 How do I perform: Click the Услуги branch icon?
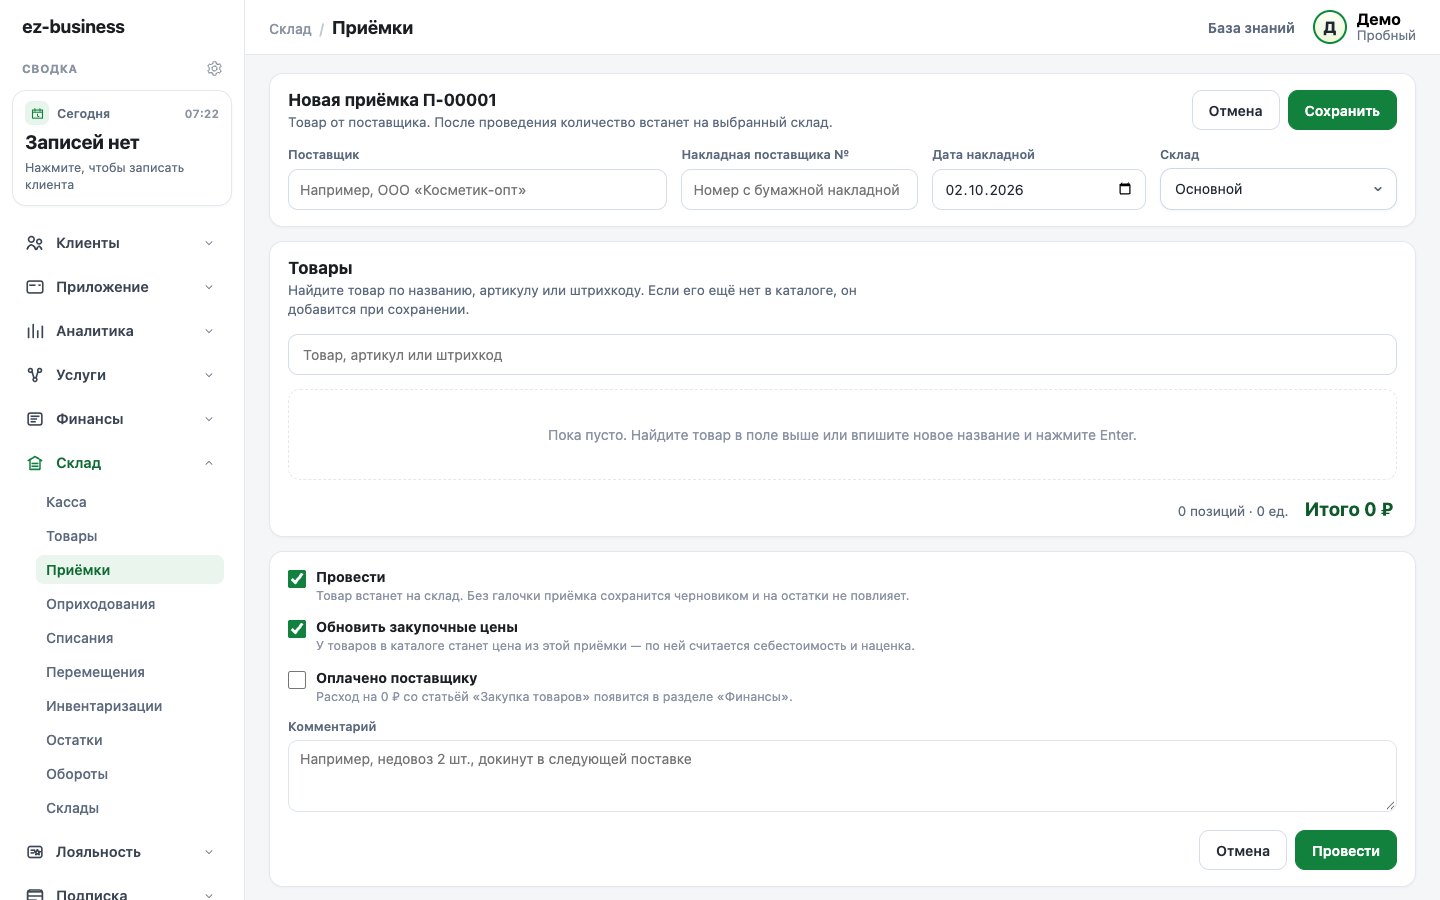(x=35, y=375)
